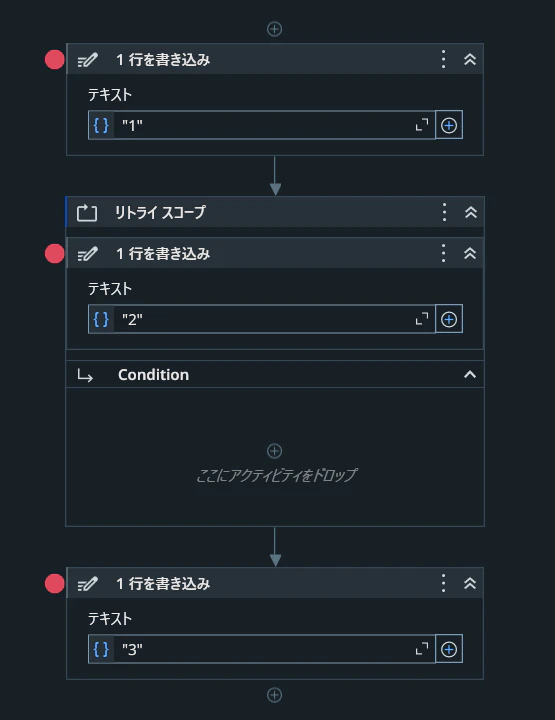This screenshot has height=720, width=555.
Task: Collapse the first 1 行を書き込み activity
Action: point(470,59)
